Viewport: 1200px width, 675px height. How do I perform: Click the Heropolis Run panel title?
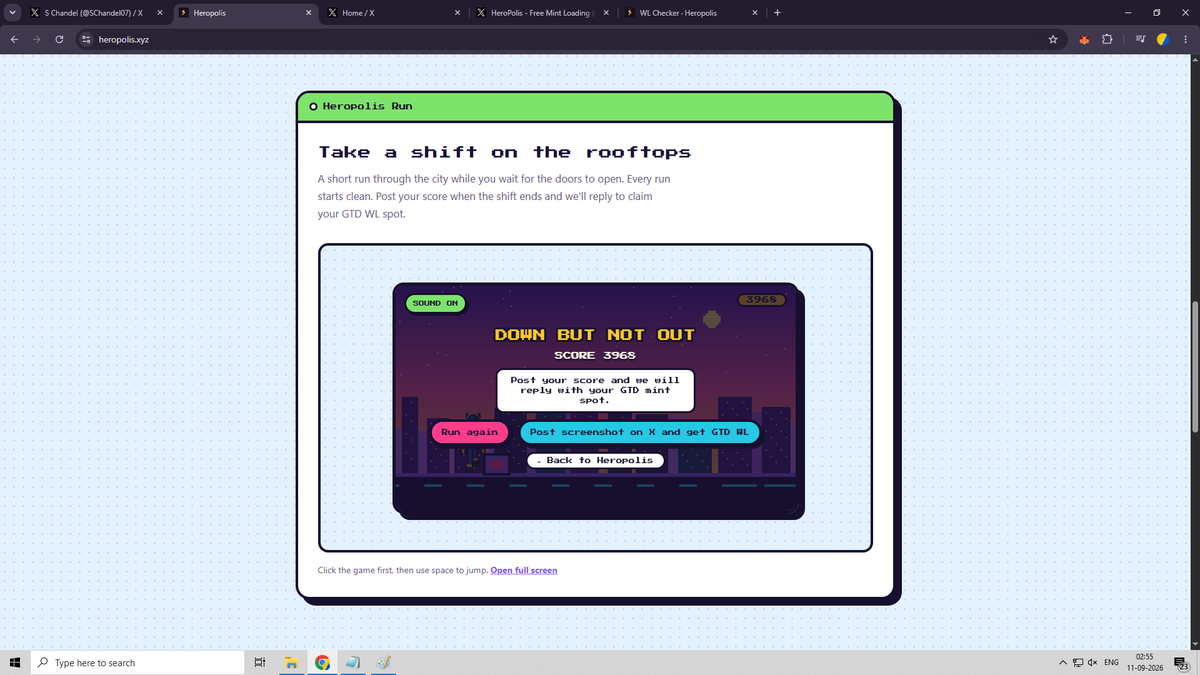(367, 106)
